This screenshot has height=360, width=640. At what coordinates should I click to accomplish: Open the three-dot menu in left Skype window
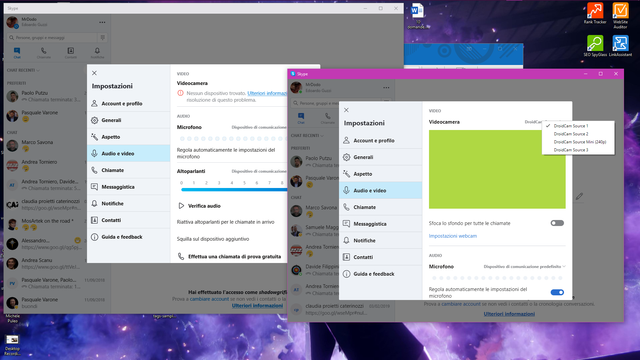click(x=102, y=22)
